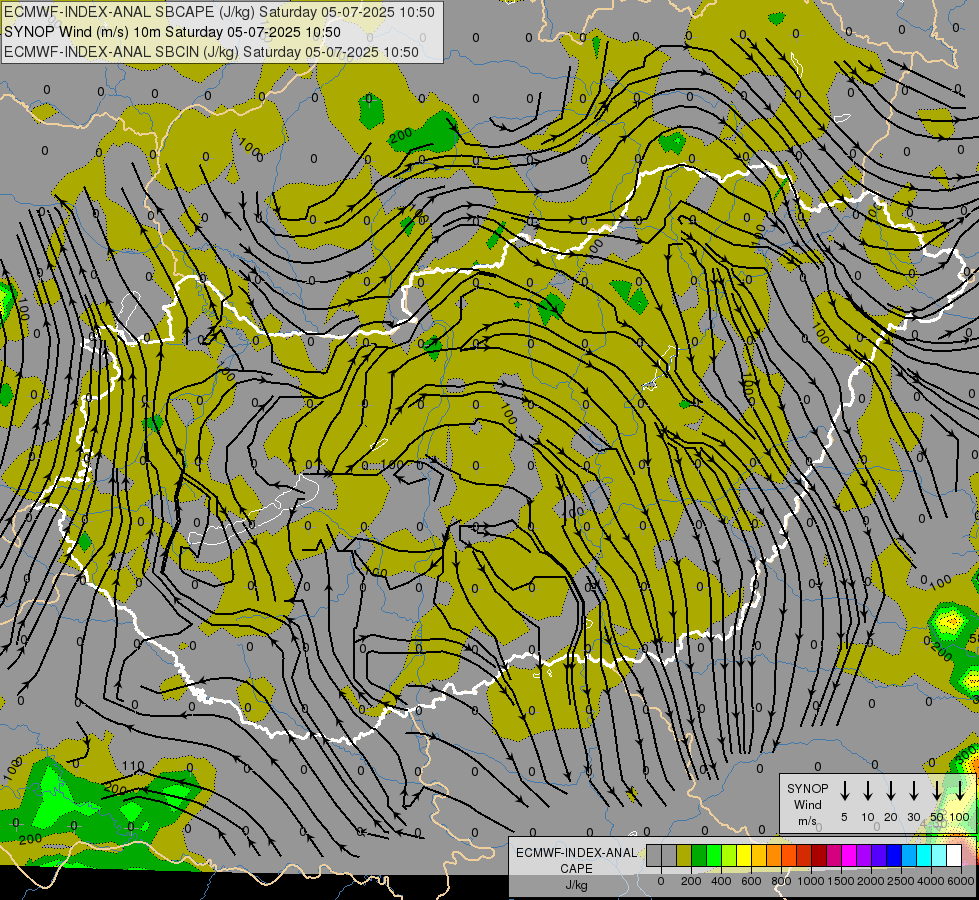Click the SYNOP wind legend arrow for 30 m/s

point(913,790)
